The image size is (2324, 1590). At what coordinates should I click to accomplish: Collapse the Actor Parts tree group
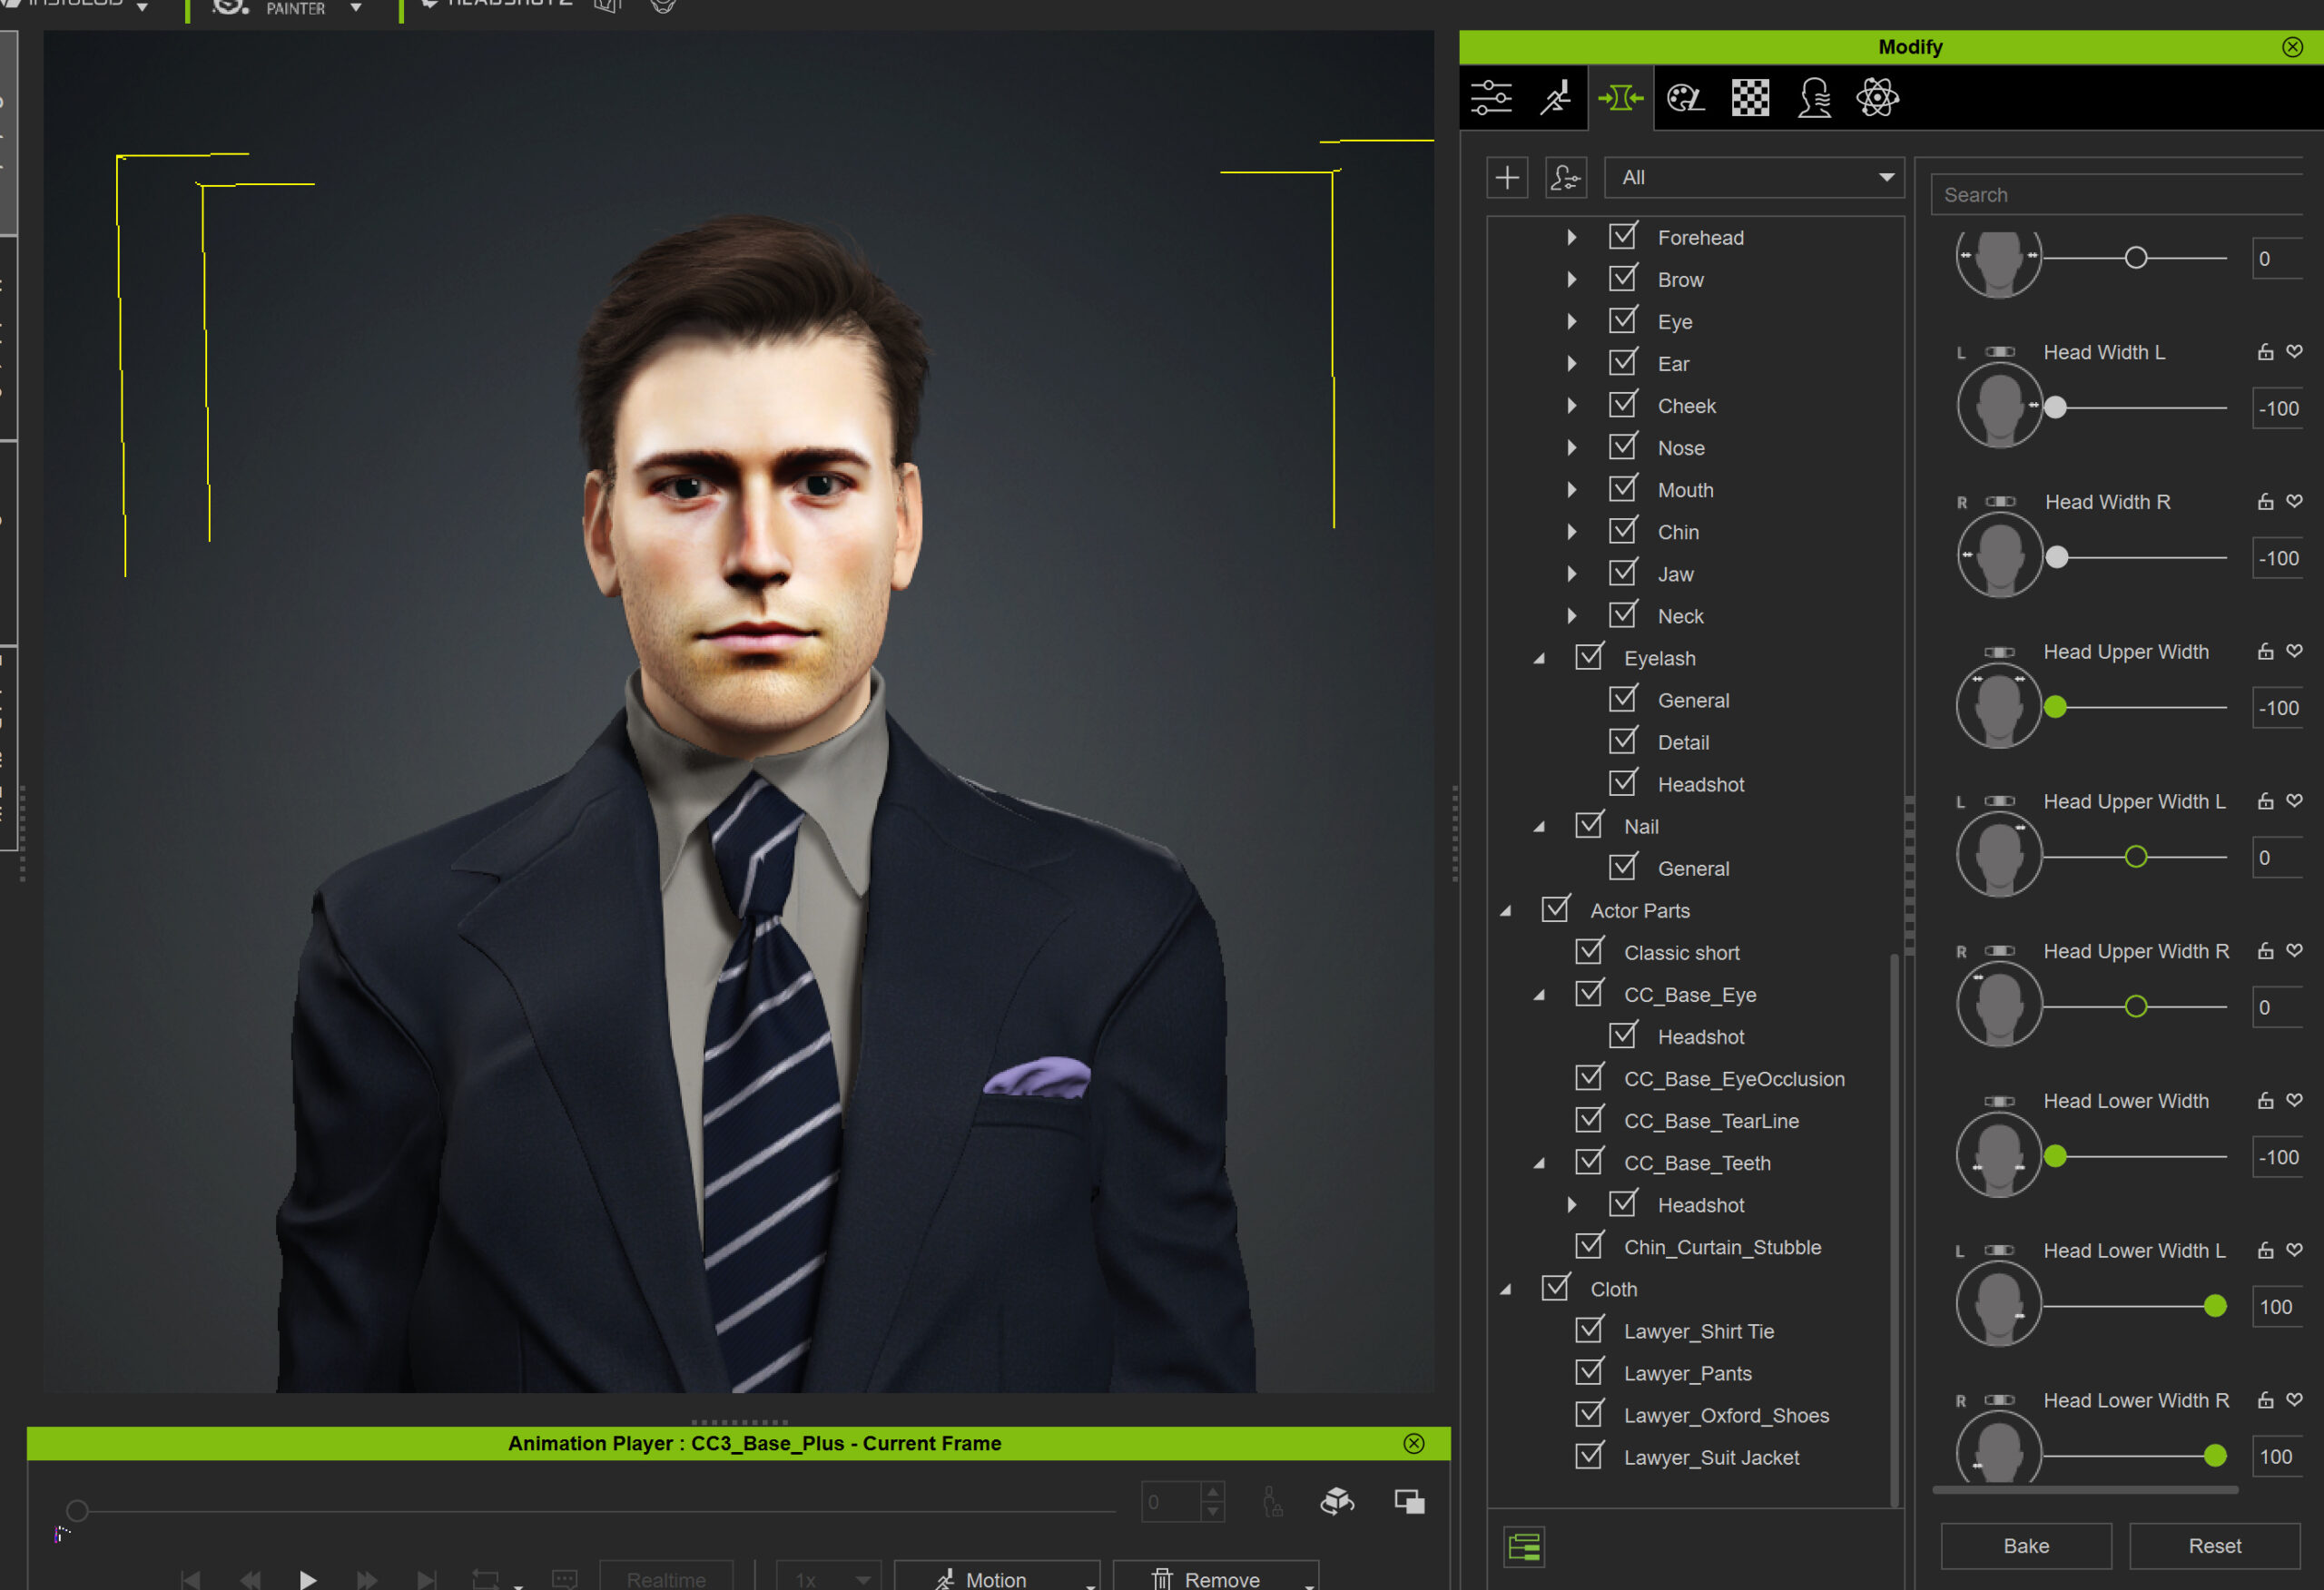tap(1506, 910)
